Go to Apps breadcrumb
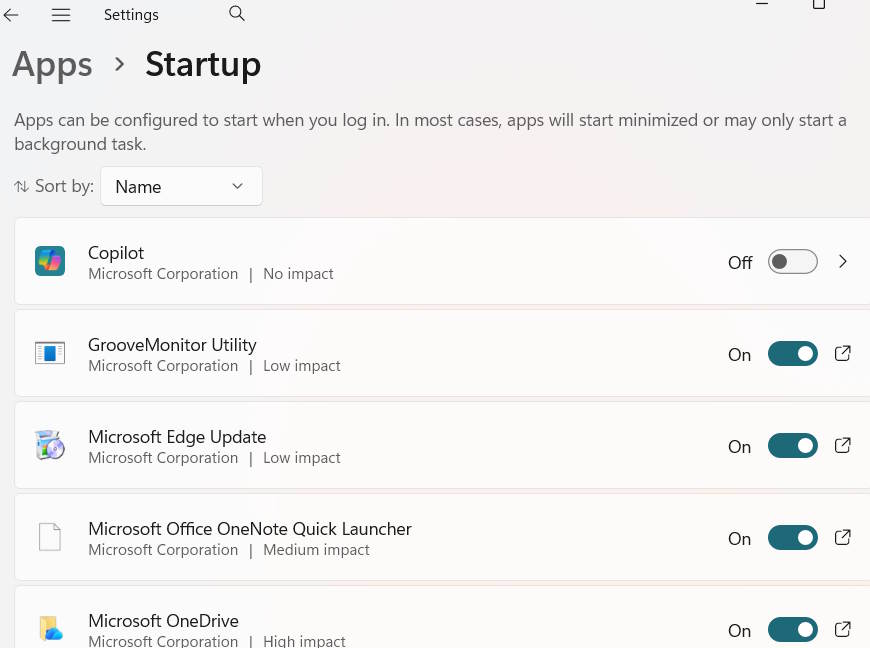The height and width of the screenshot is (648, 870). point(52,65)
